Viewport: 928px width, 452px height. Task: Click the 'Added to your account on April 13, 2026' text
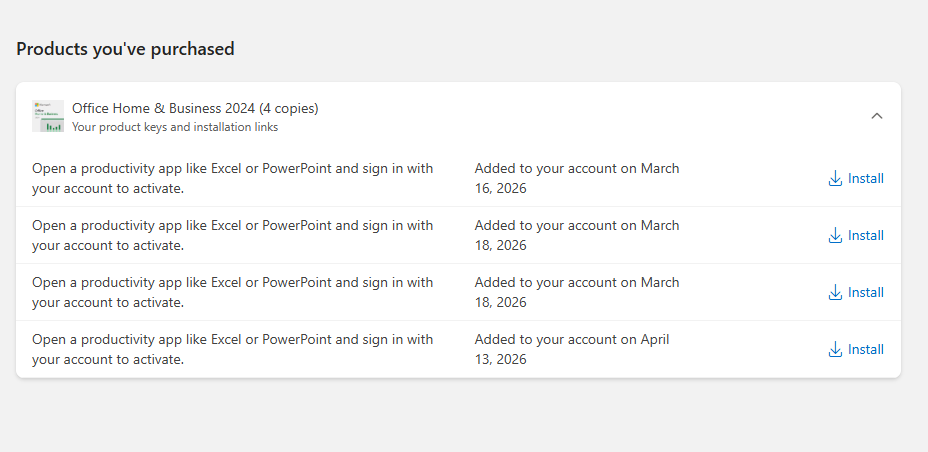click(572, 349)
